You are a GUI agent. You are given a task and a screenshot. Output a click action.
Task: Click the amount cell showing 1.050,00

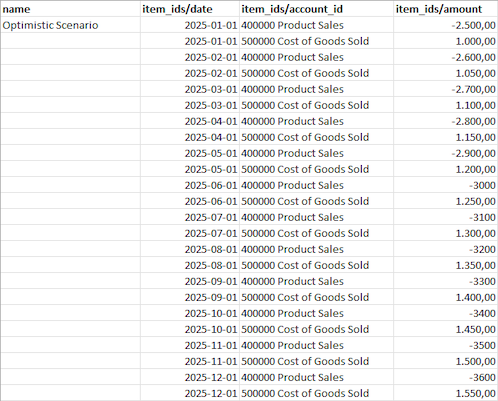[x=445, y=73]
